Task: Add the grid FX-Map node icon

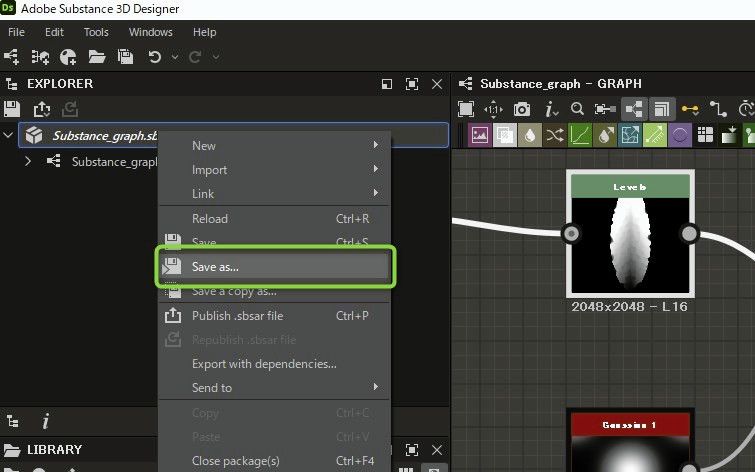Action: [x=705, y=135]
